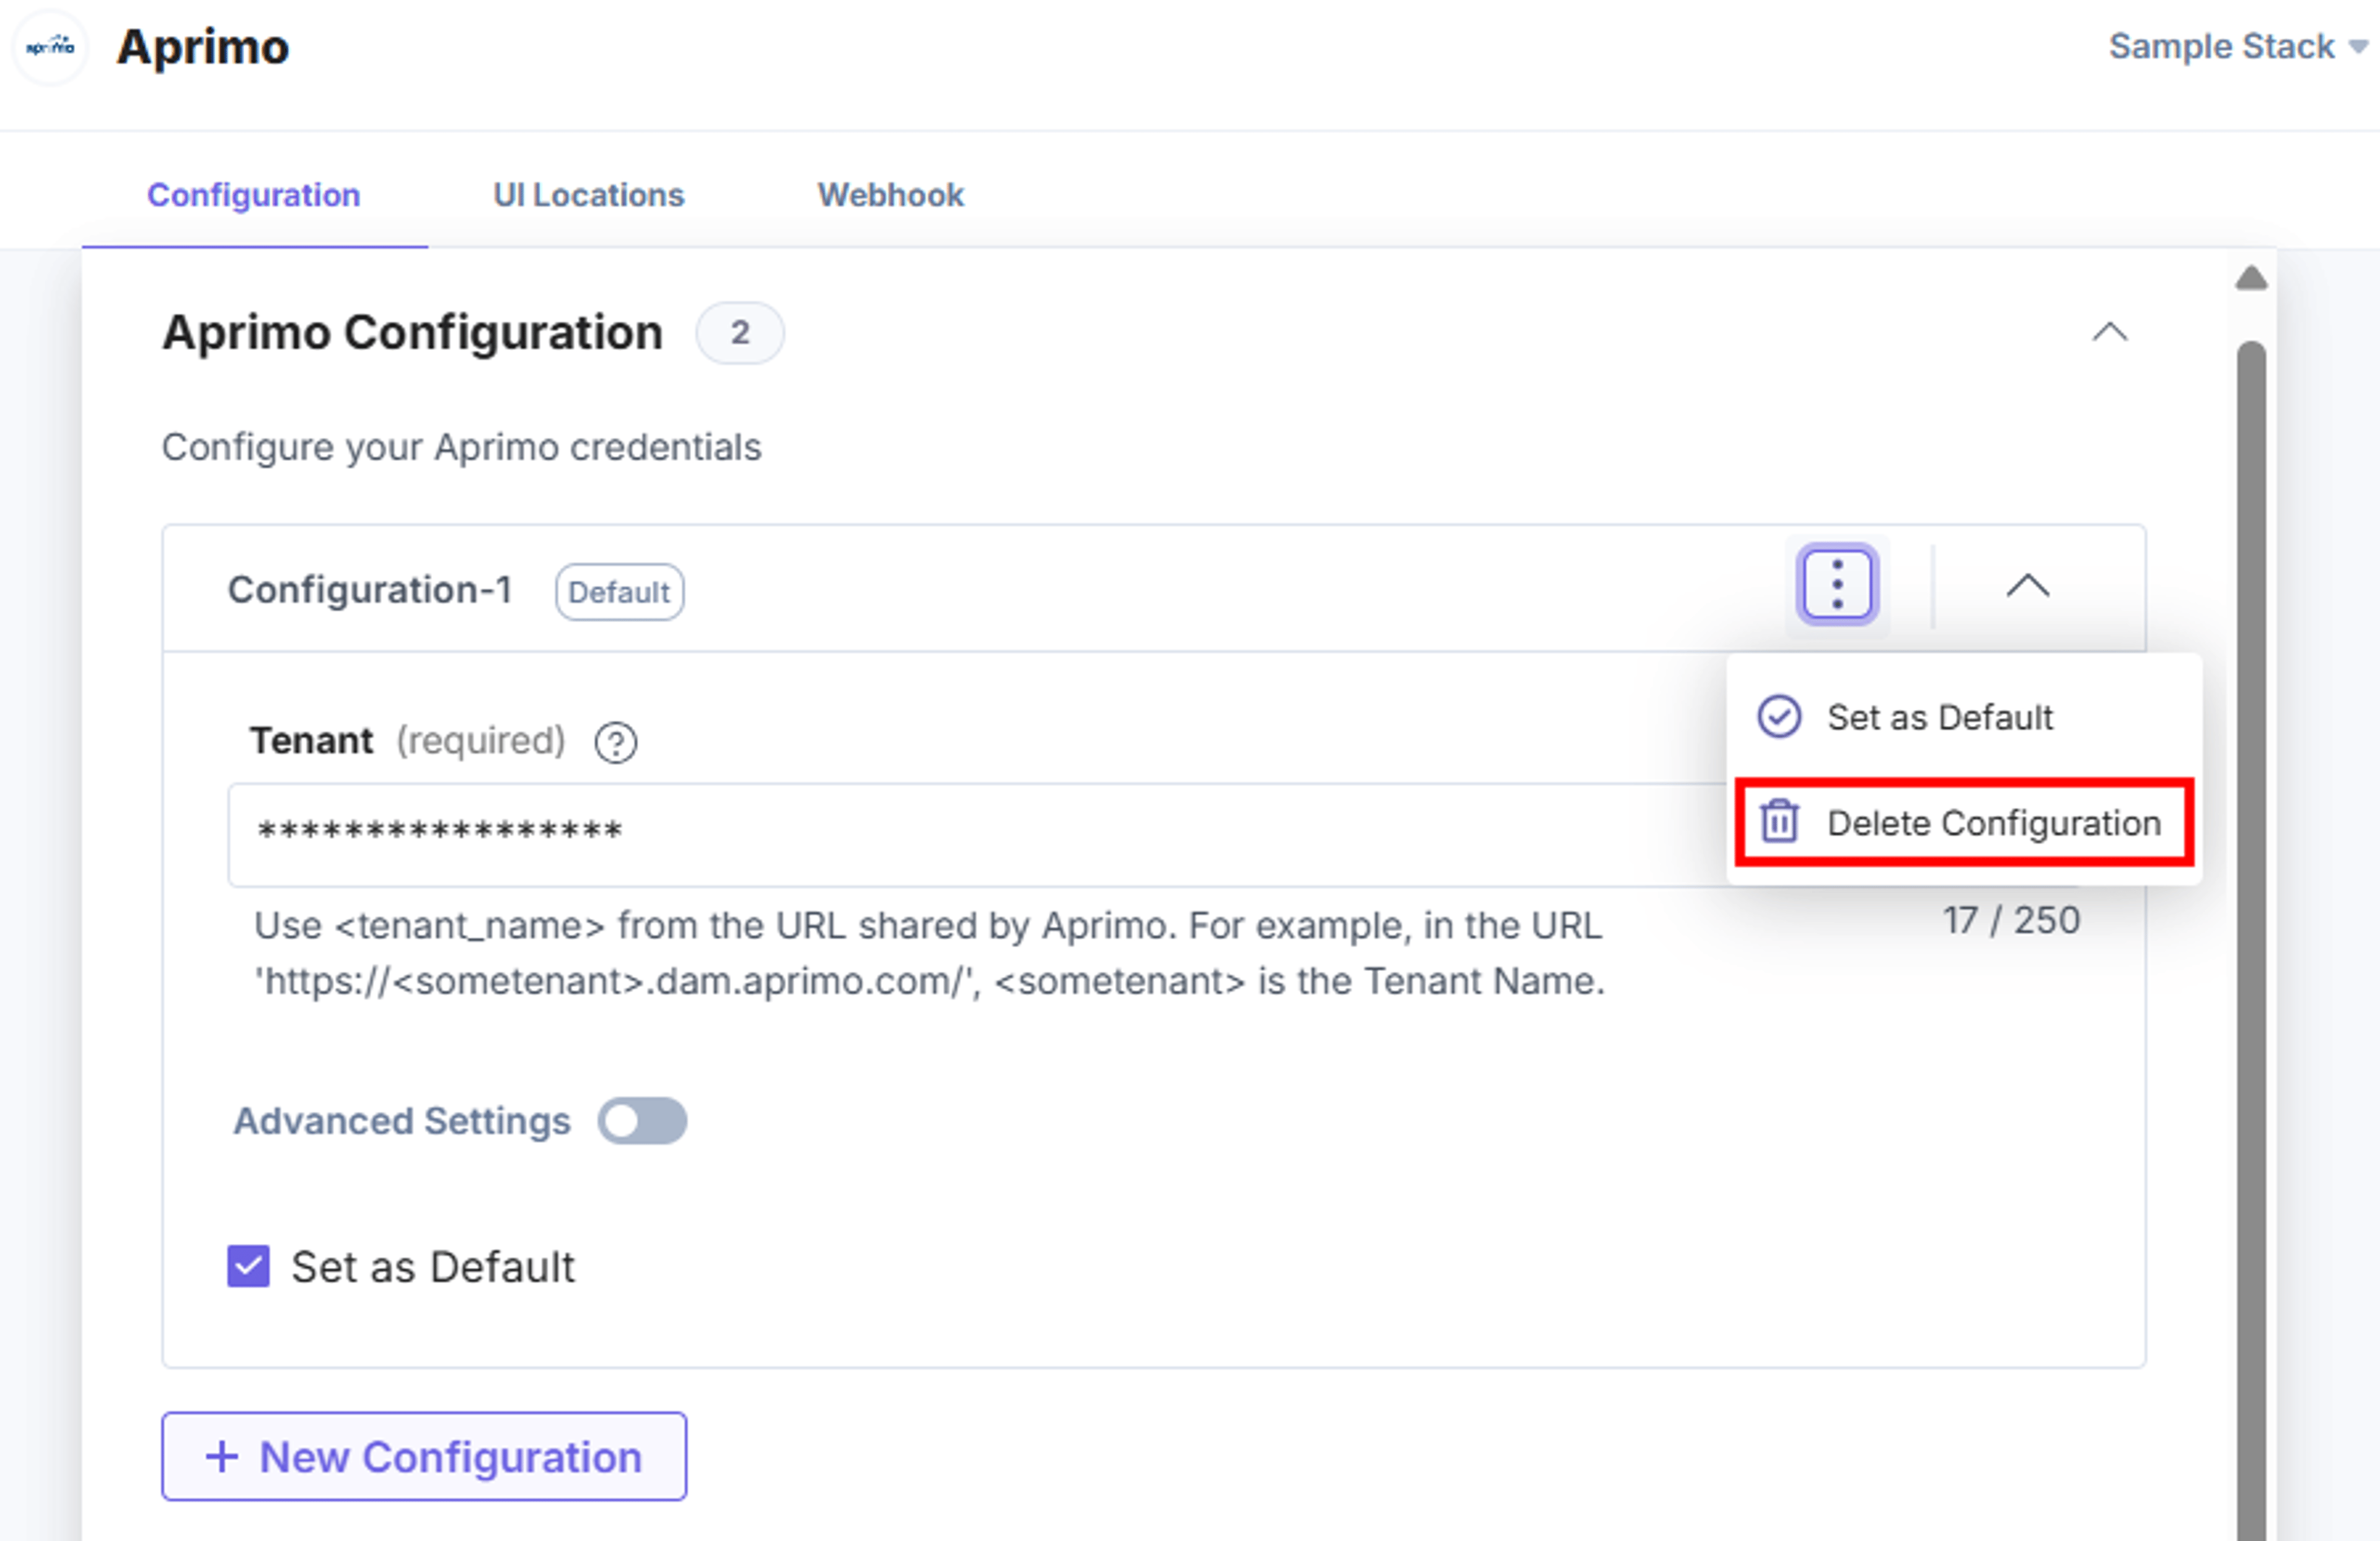This screenshot has width=2380, height=1541.
Task: Collapse the Aprimo Configuration section
Action: [x=2110, y=332]
